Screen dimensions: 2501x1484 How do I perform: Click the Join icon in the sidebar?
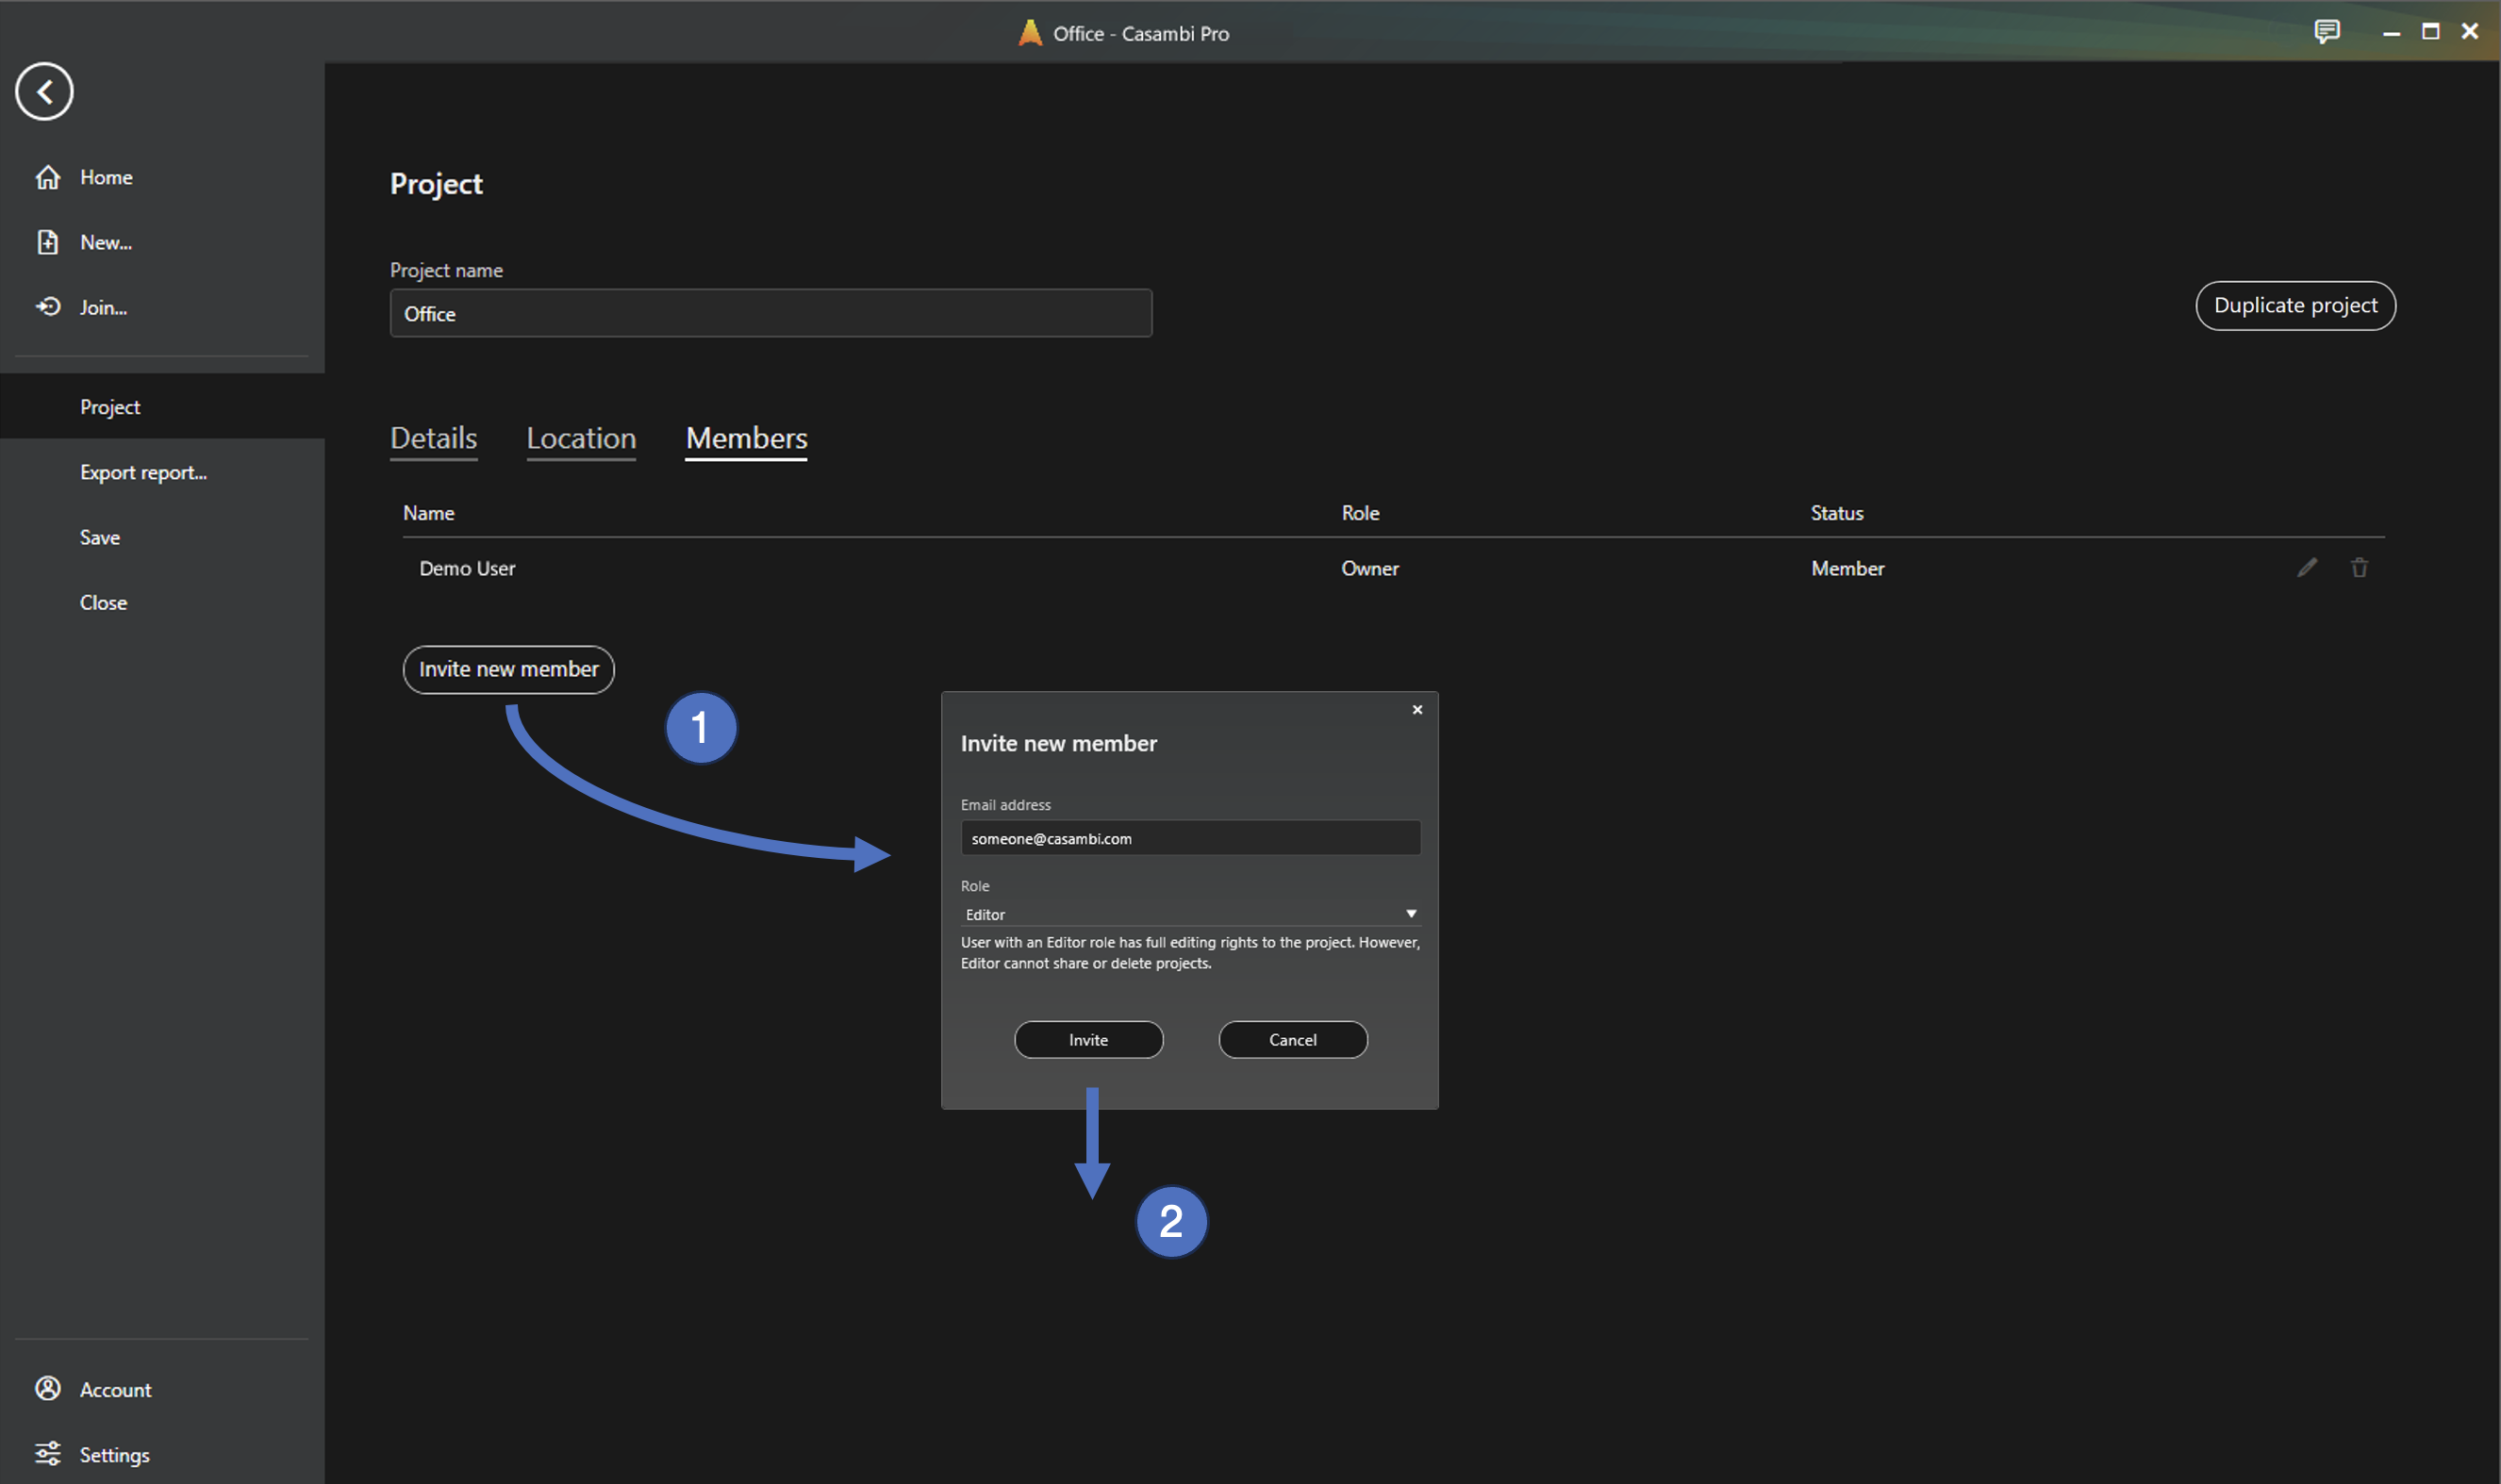click(x=49, y=307)
